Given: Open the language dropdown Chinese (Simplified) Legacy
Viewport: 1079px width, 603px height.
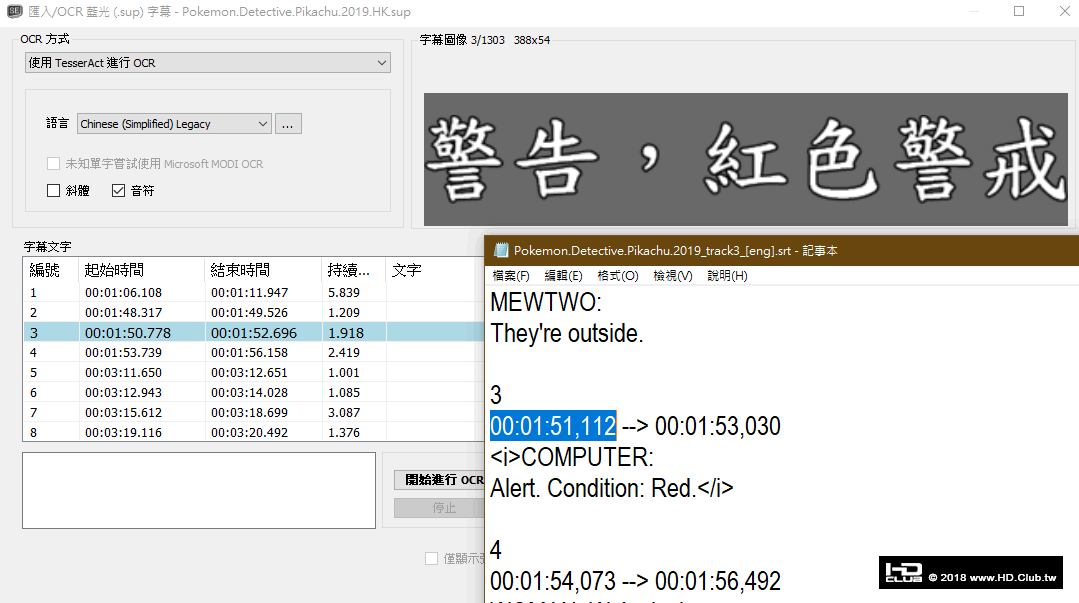Looking at the screenshot, I should 174,124.
